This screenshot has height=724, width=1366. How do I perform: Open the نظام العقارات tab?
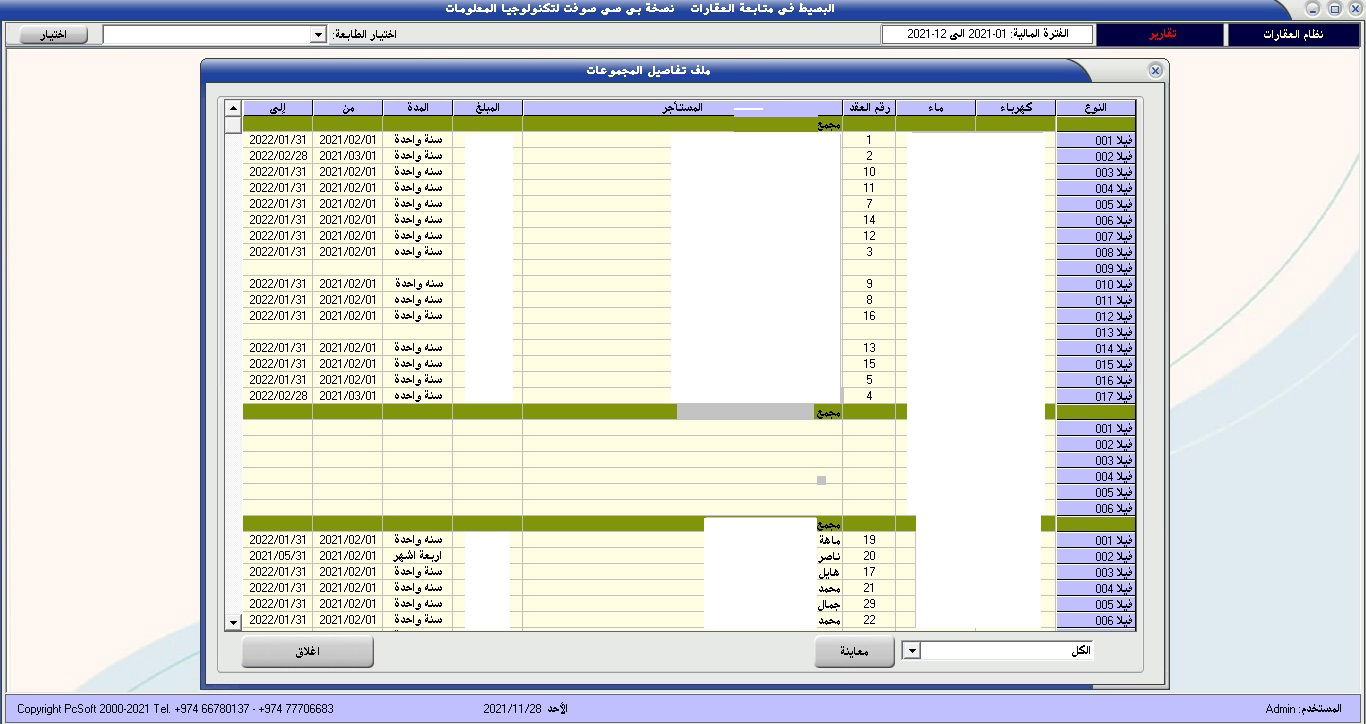pos(1293,35)
